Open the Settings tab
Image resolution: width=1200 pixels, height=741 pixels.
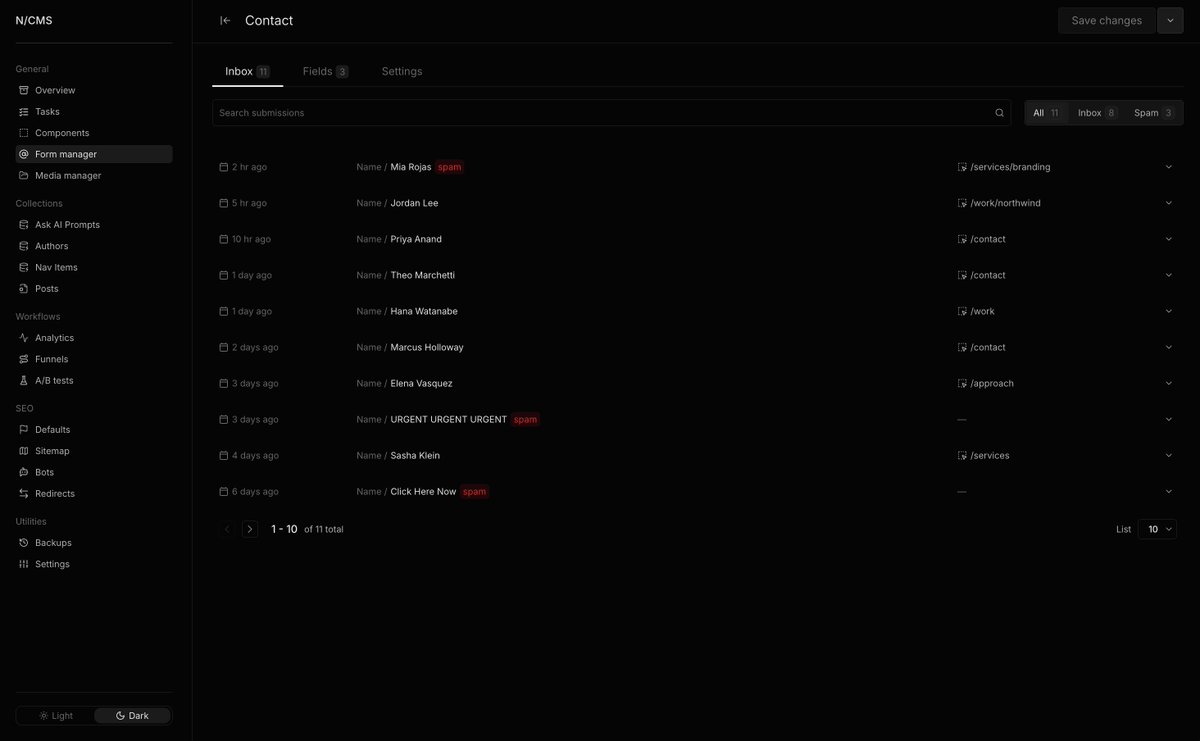pos(402,71)
